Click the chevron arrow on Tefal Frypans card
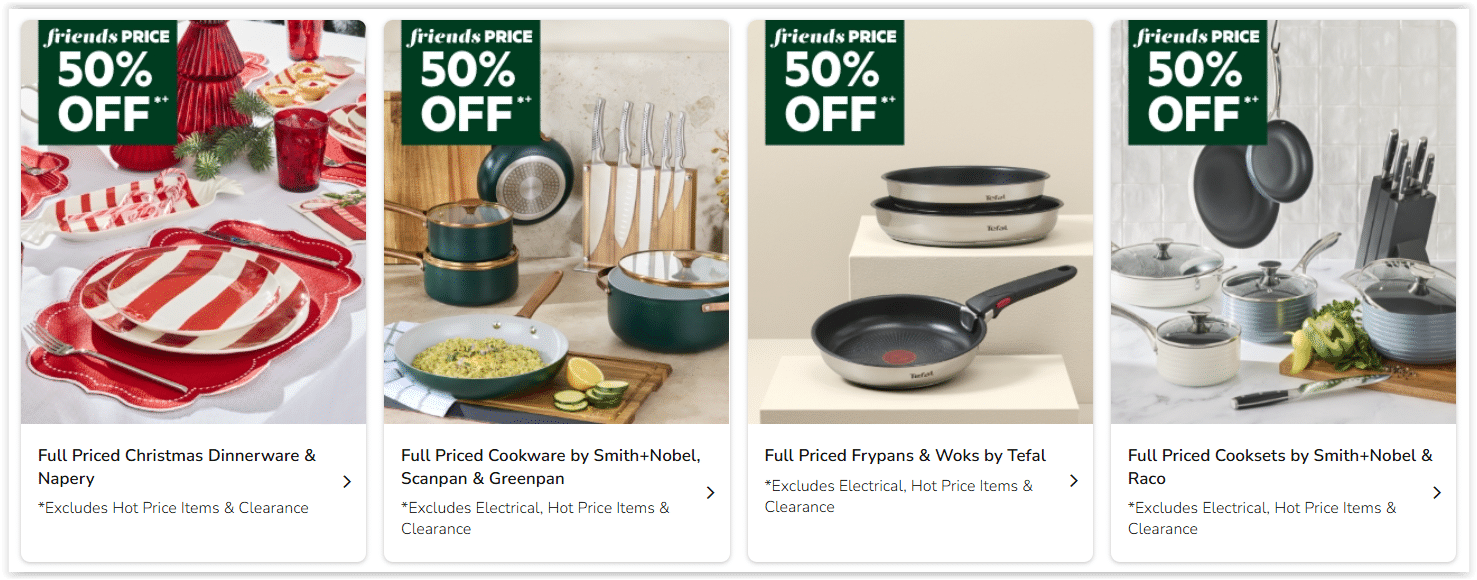 [x=1074, y=481]
